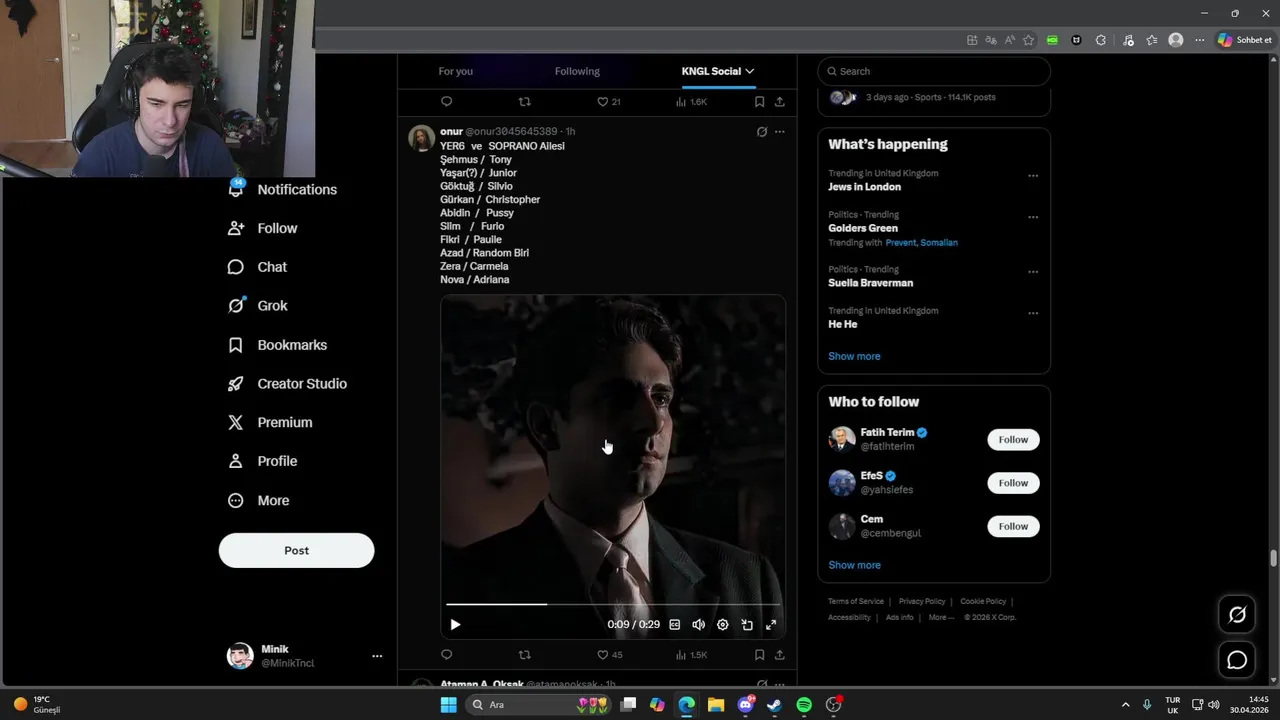Mute the video player volume
Viewport: 1280px width, 720px height.
click(x=698, y=624)
